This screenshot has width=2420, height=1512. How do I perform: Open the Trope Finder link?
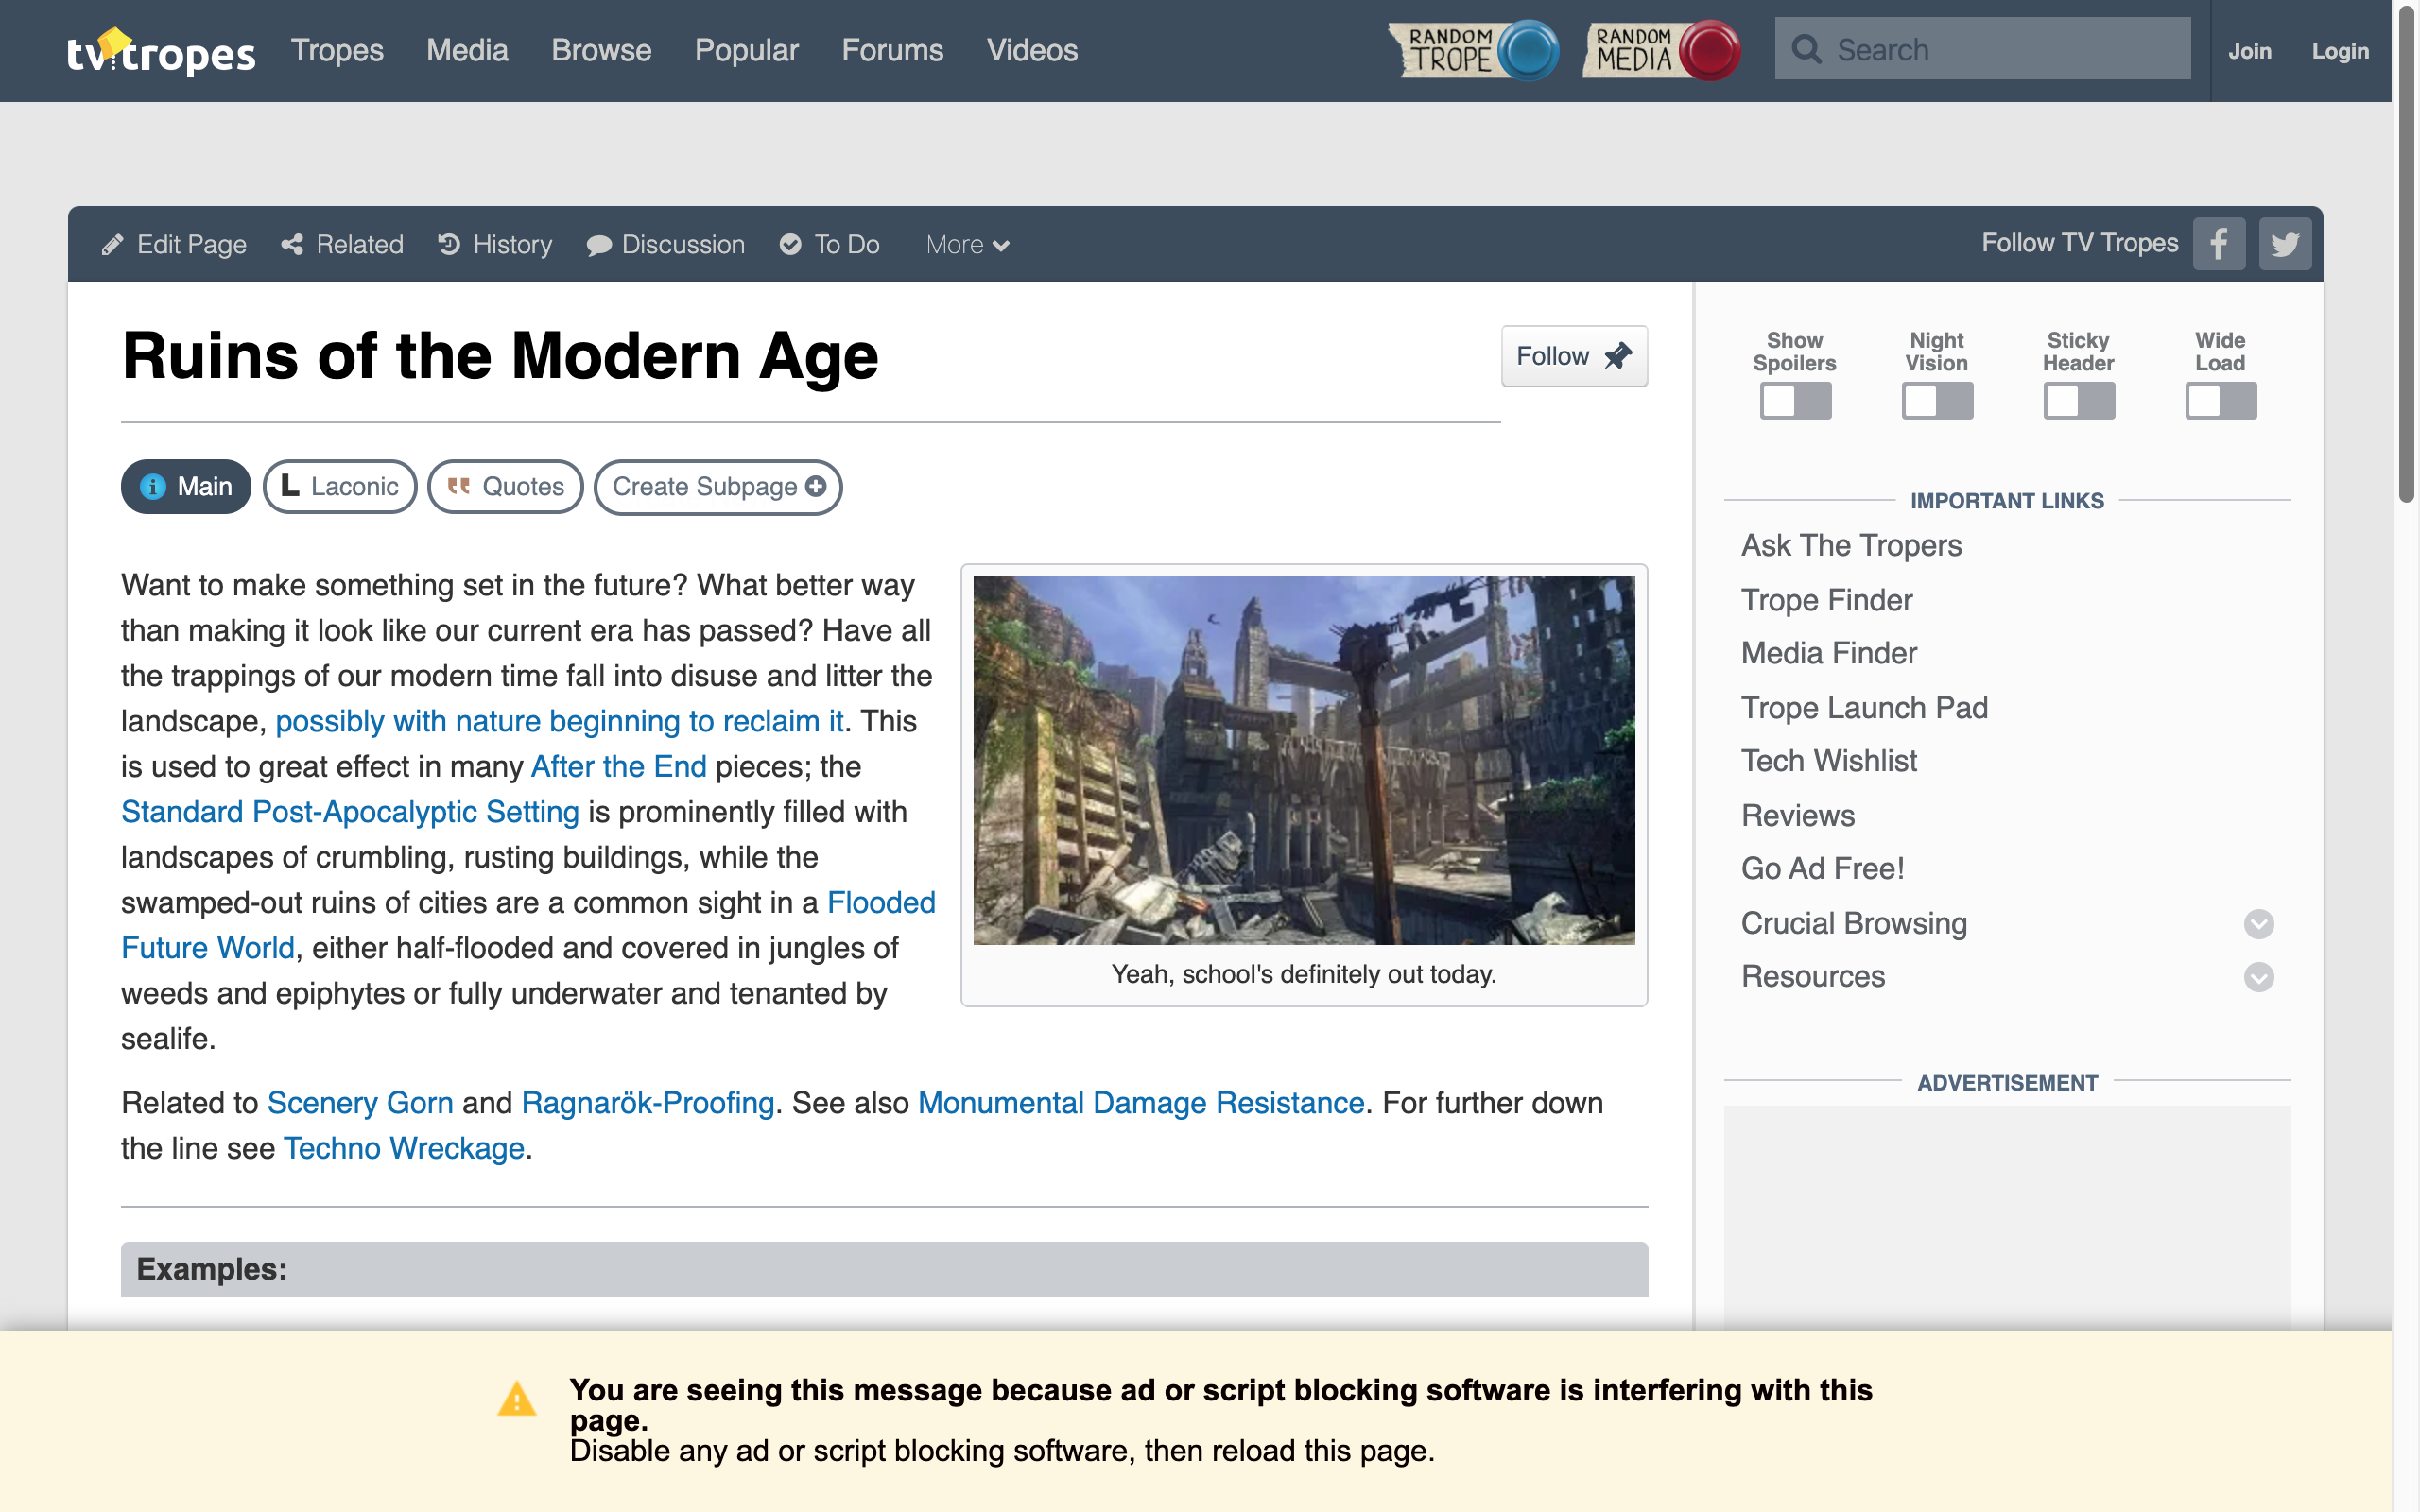click(1826, 600)
